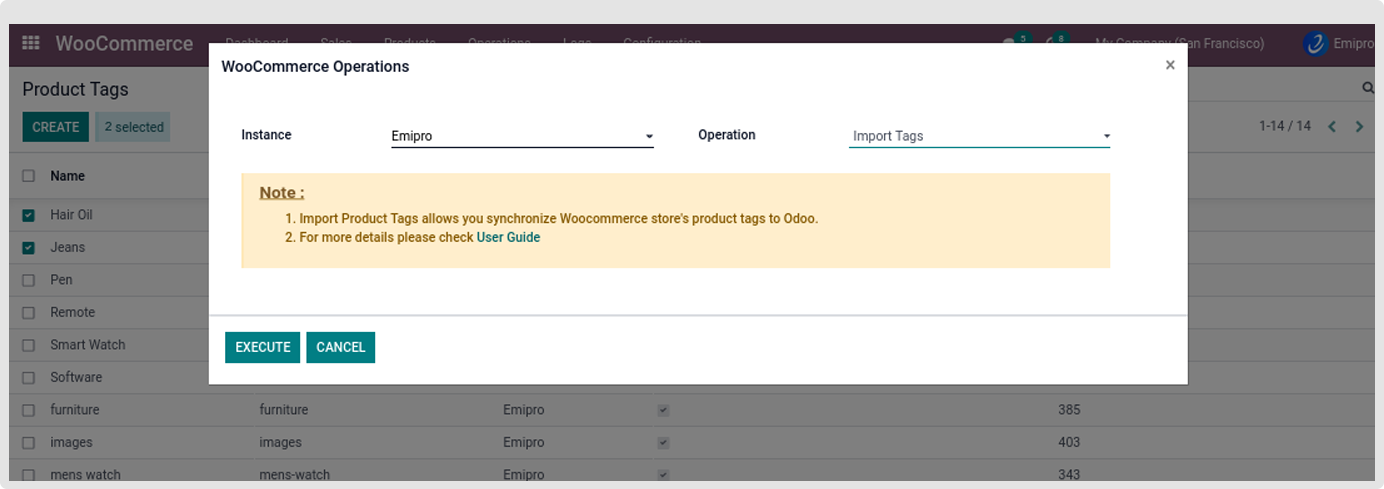Close the WooCommerce Operations dialog

(x=1170, y=65)
